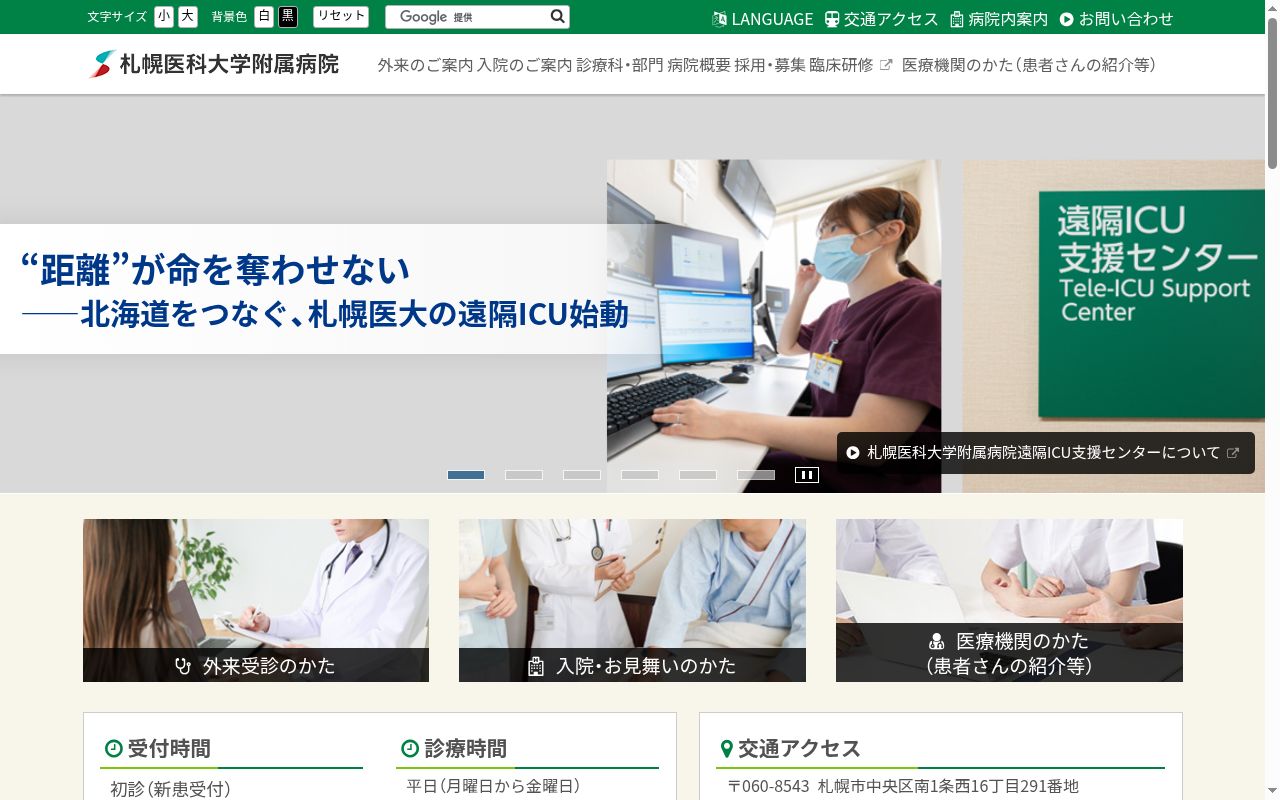
Task: Open 医療機関のかた(患者さんの紹介等) menu item
Action: tap(1029, 65)
